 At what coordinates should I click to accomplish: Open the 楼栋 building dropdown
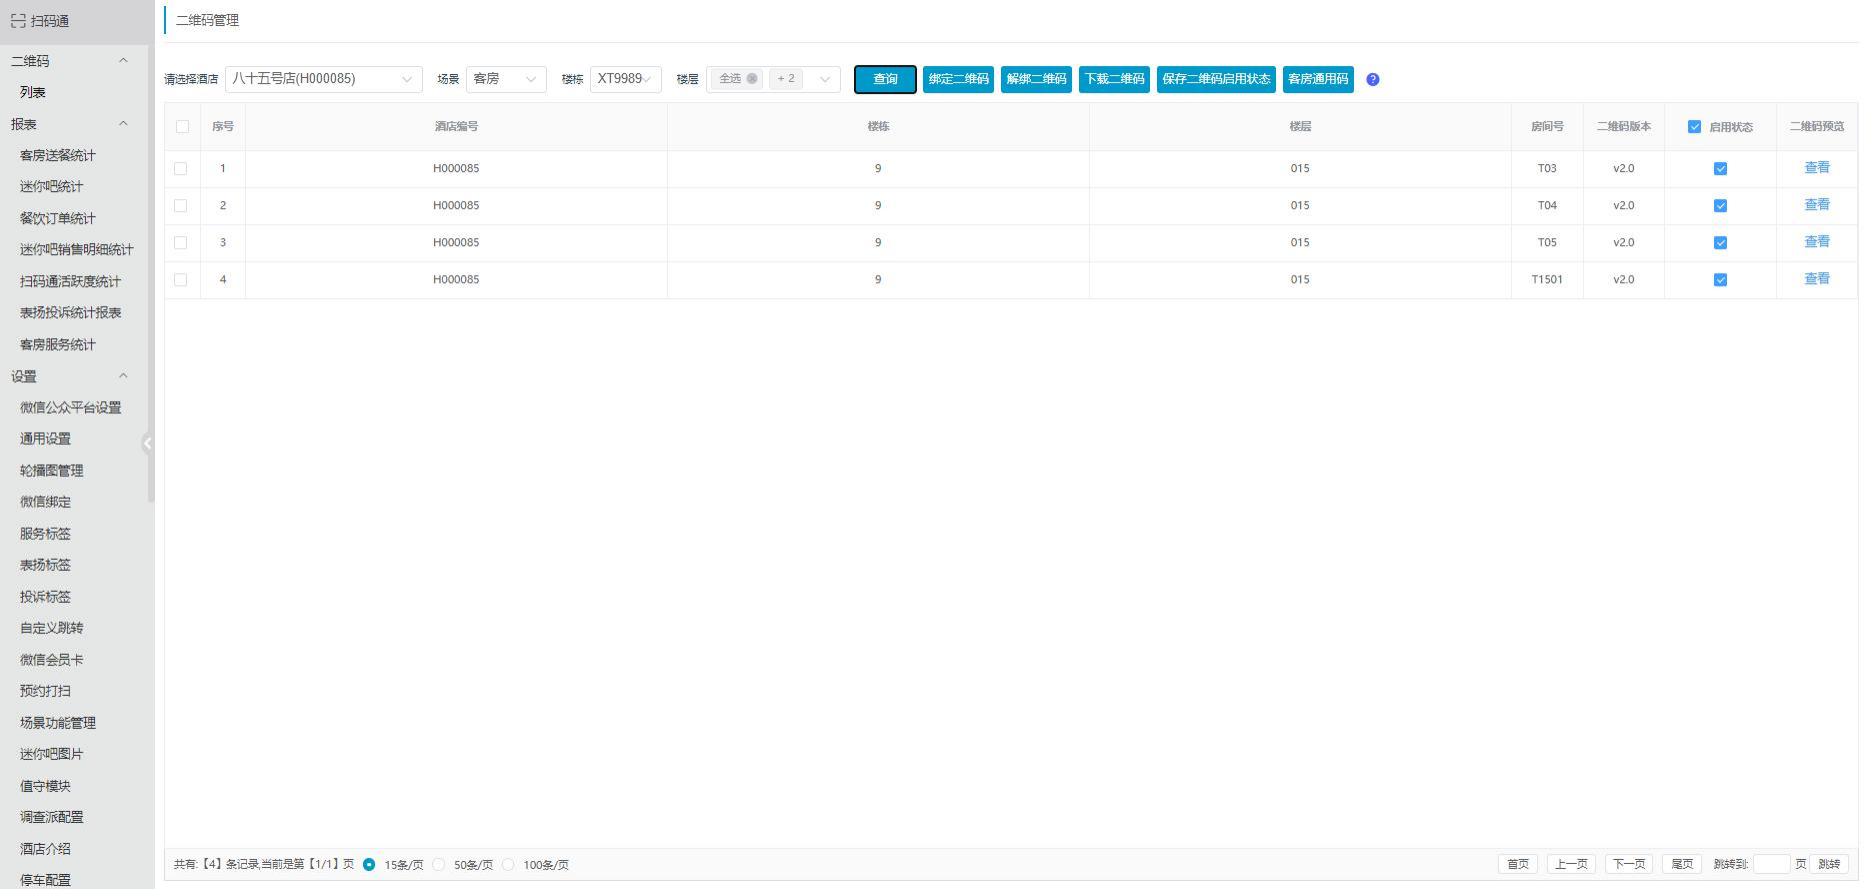pos(625,79)
